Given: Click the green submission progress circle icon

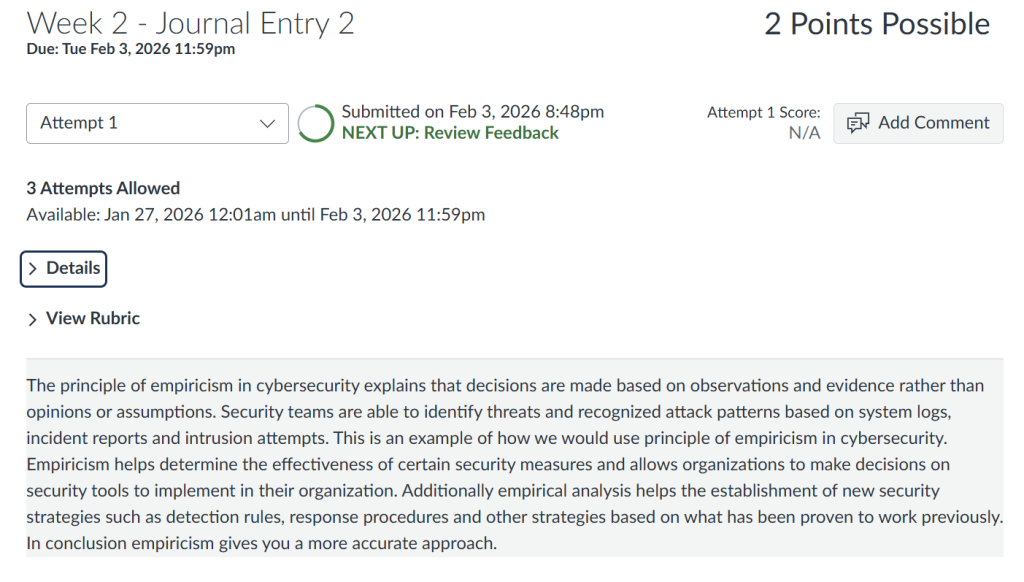Looking at the screenshot, I should [x=316, y=123].
